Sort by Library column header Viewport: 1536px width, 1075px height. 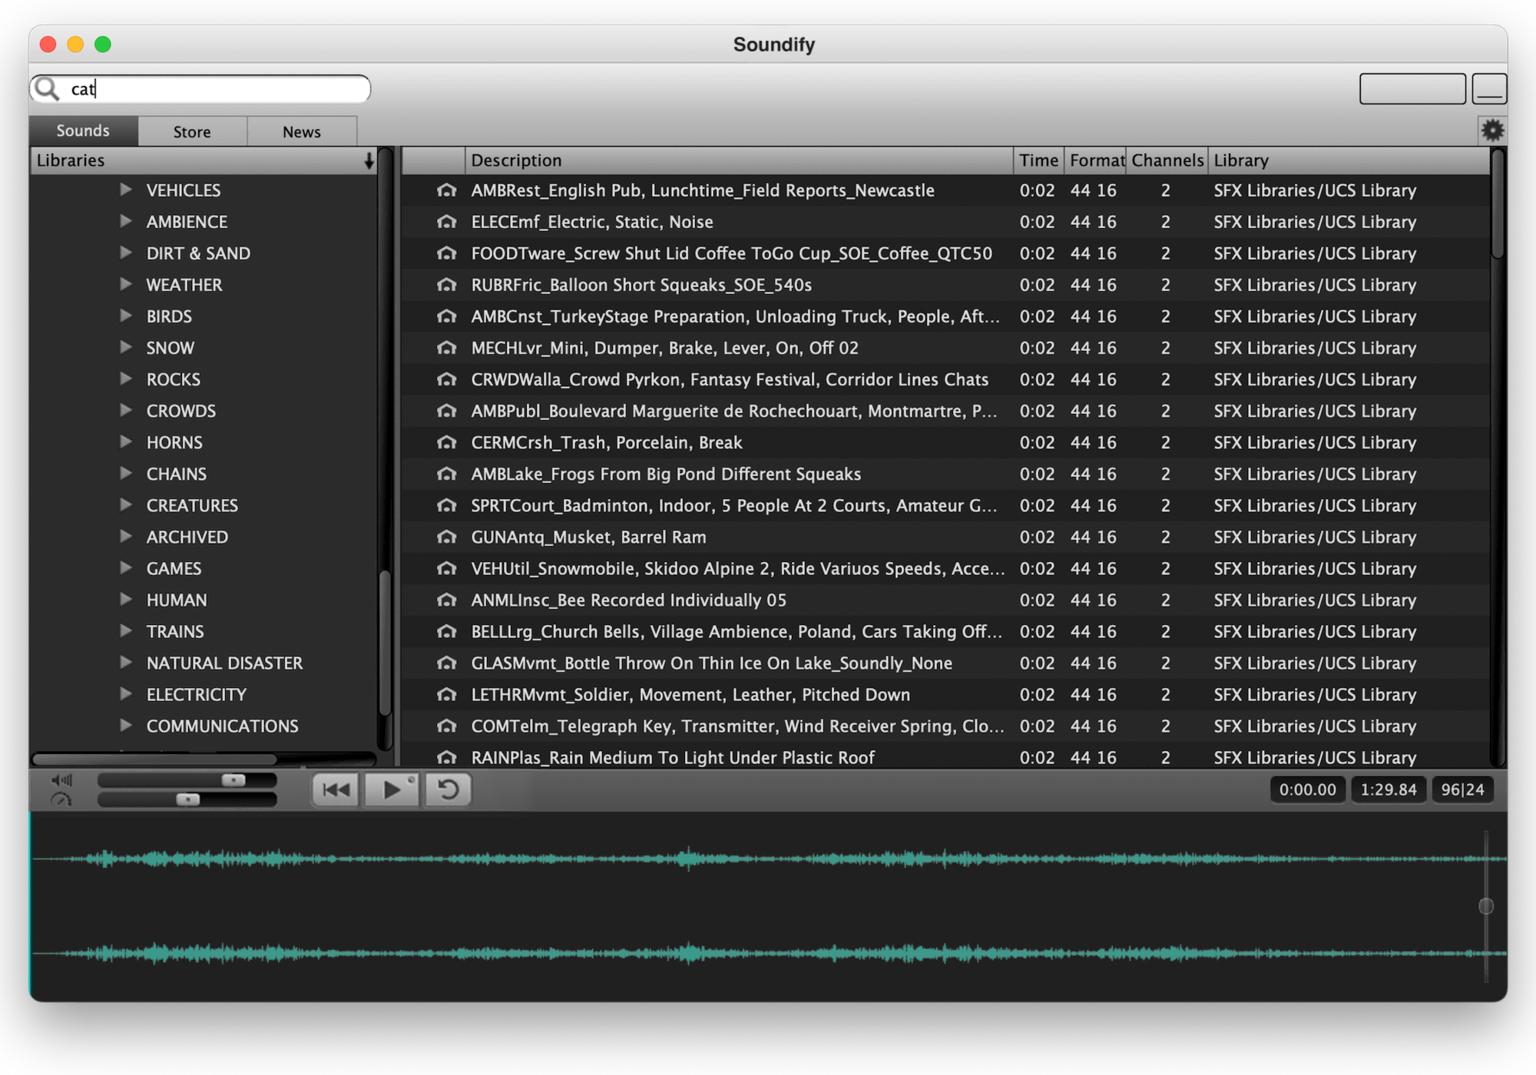(x=1348, y=160)
